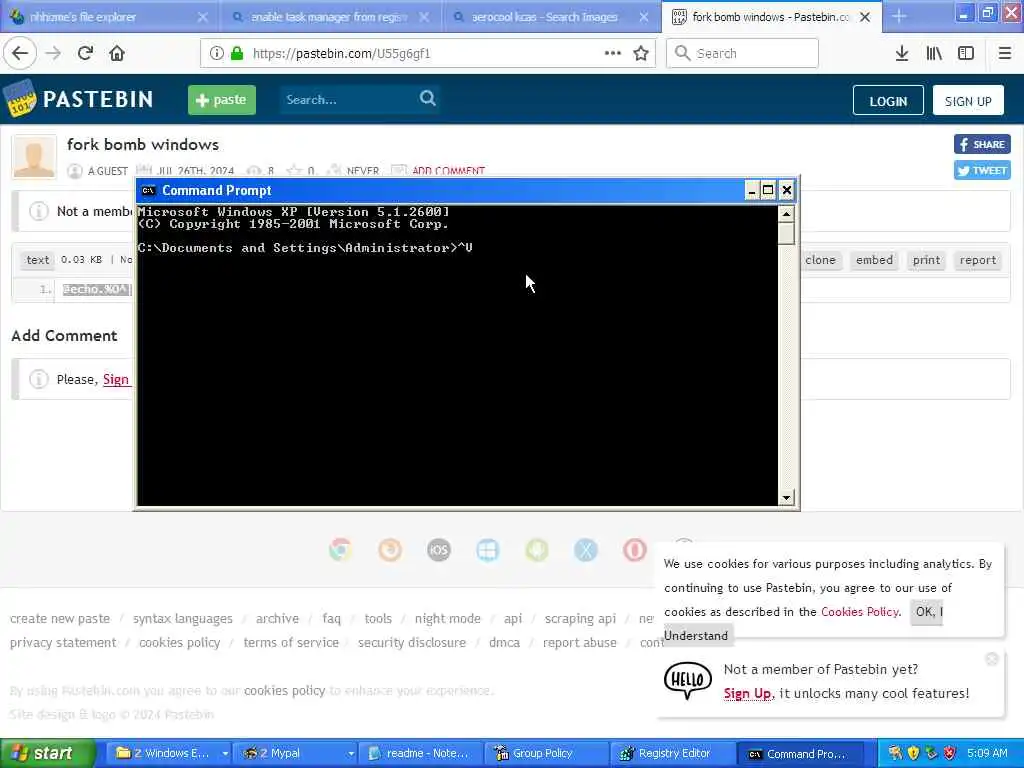Screen dimensions: 1024x768
Task: Switch to Registry Editor taskbar item
Action: (x=671, y=754)
